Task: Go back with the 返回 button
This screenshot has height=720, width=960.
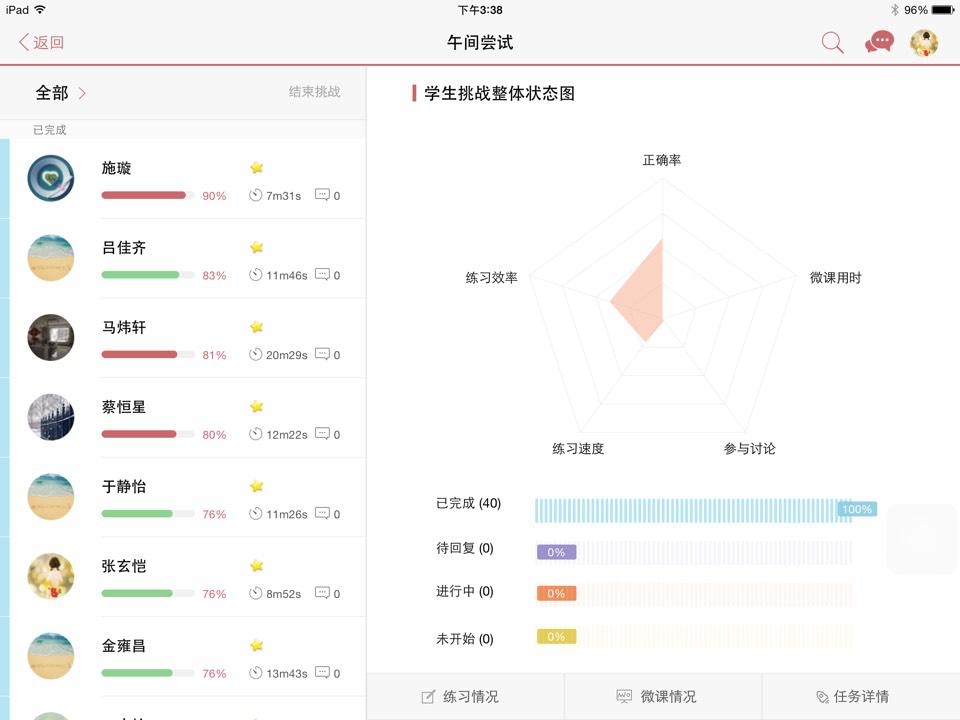Action: coord(42,42)
